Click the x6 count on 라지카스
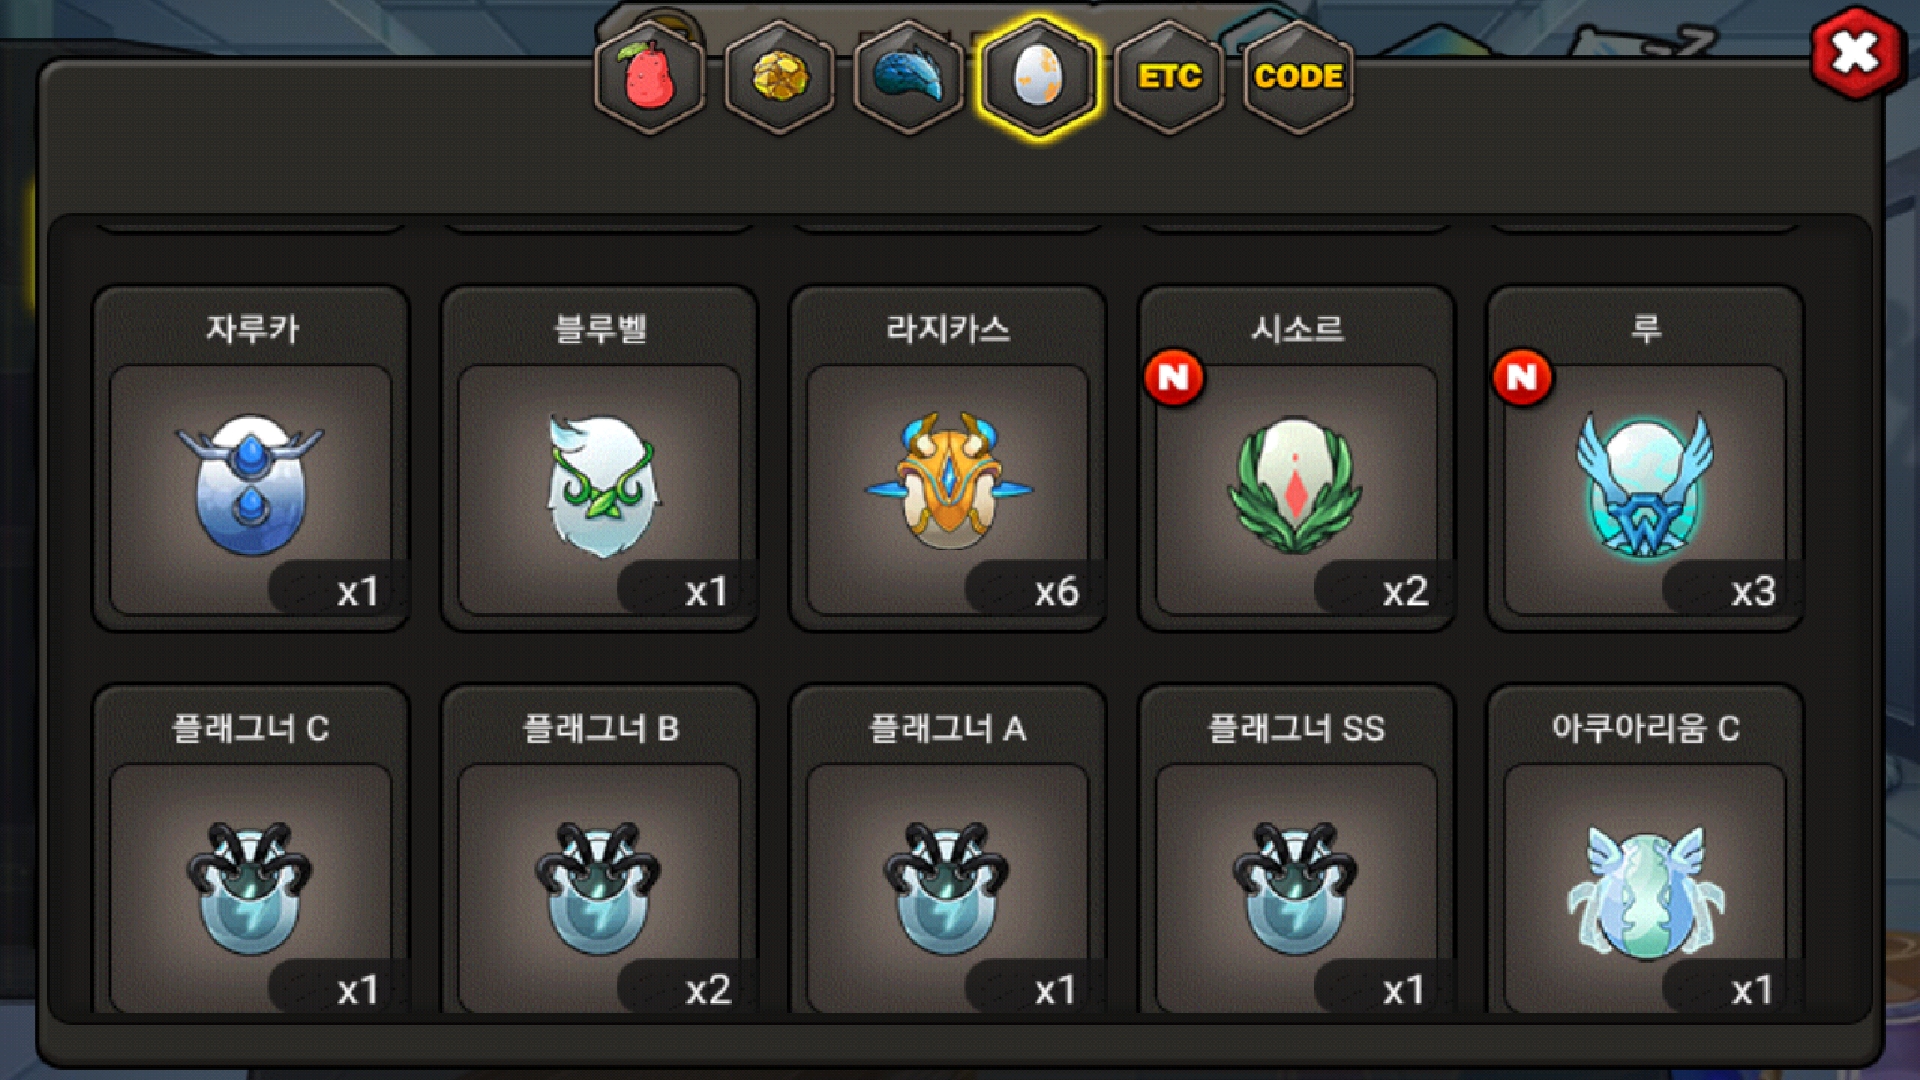The height and width of the screenshot is (1080, 1920). pos(1056,592)
